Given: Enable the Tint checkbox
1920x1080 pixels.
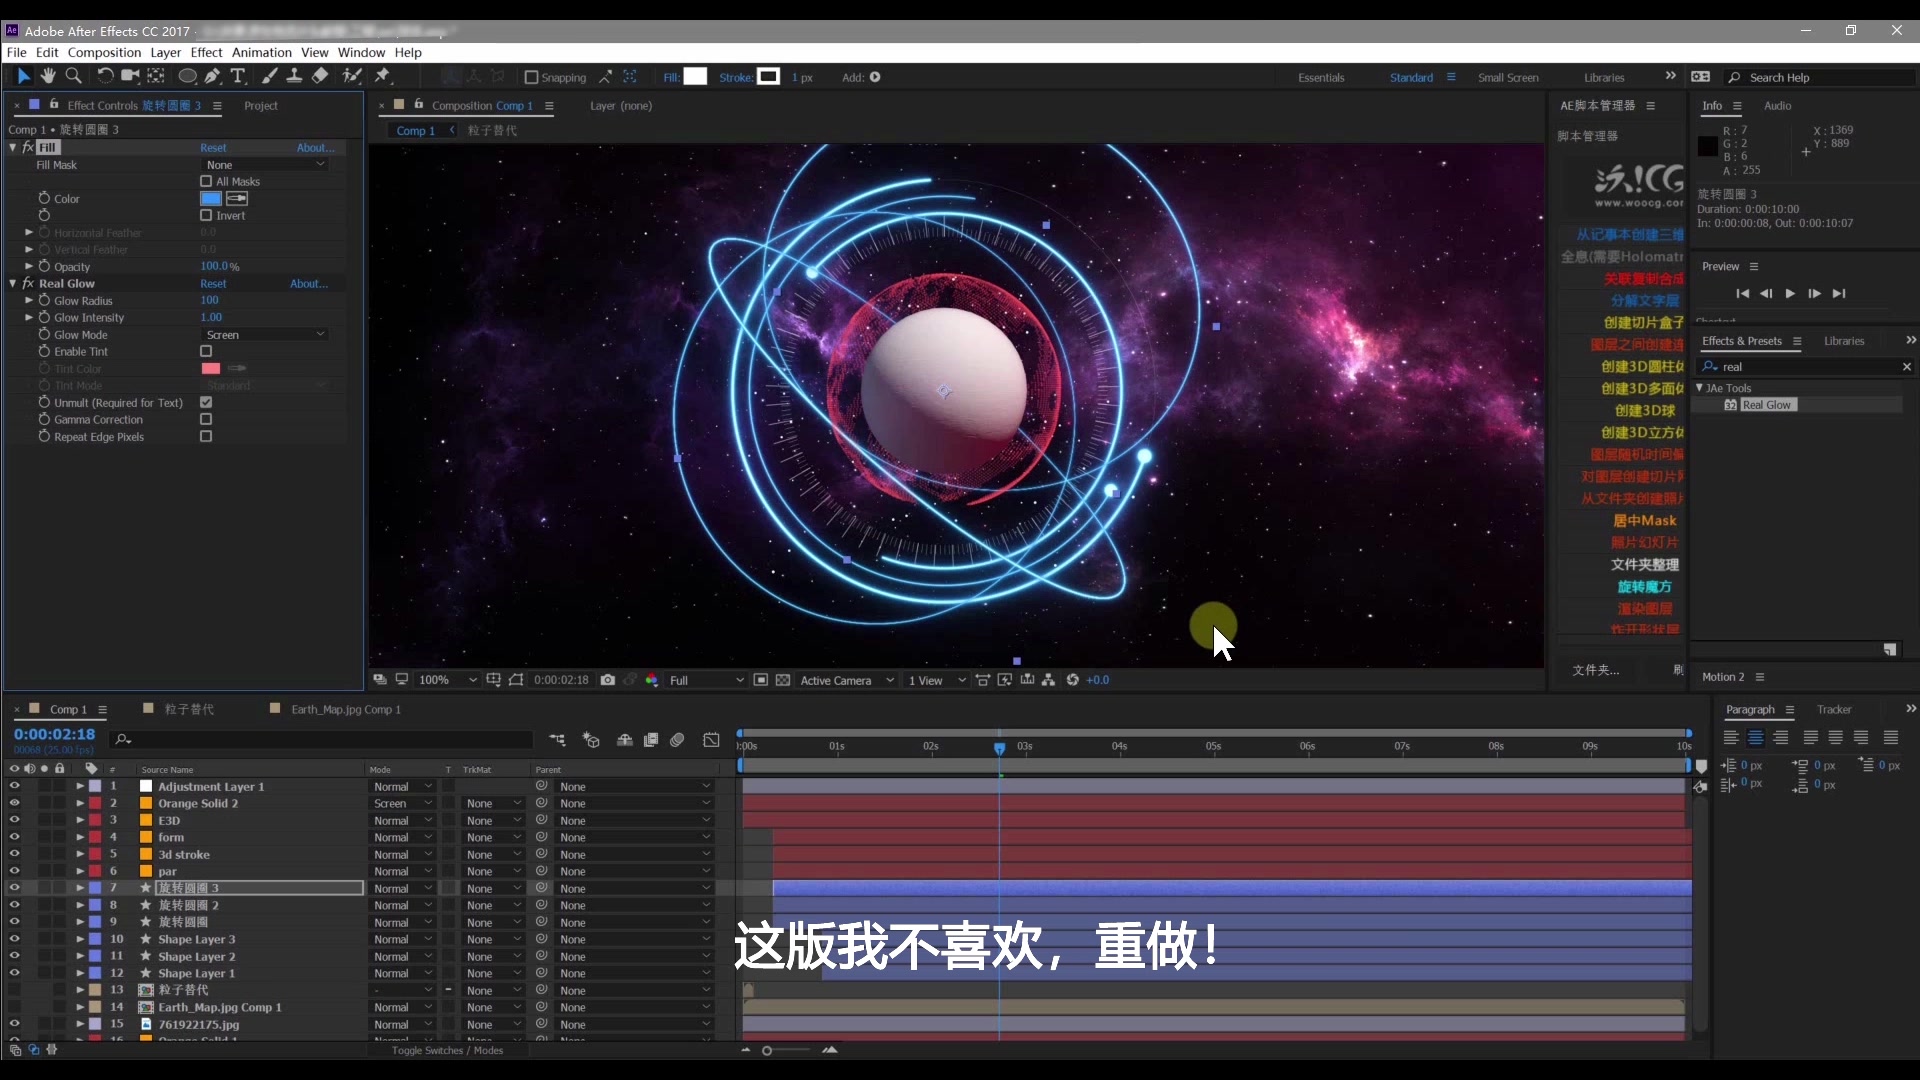Looking at the screenshot, I should pos(206,352).
